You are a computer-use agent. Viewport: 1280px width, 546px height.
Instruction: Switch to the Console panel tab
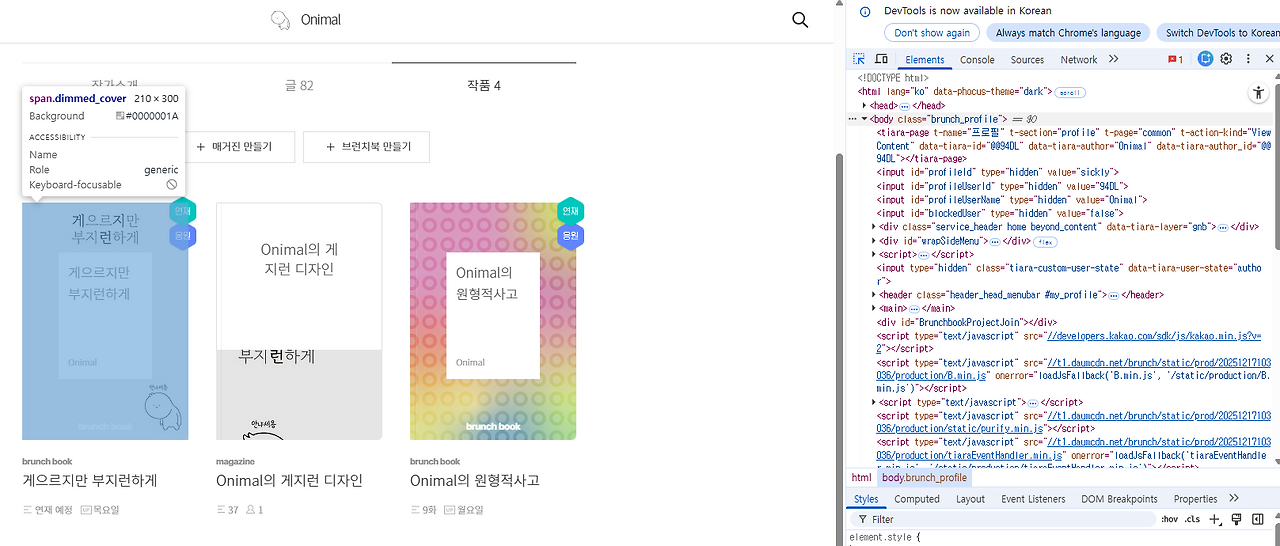pyautogui.click(x=977, y=60)
